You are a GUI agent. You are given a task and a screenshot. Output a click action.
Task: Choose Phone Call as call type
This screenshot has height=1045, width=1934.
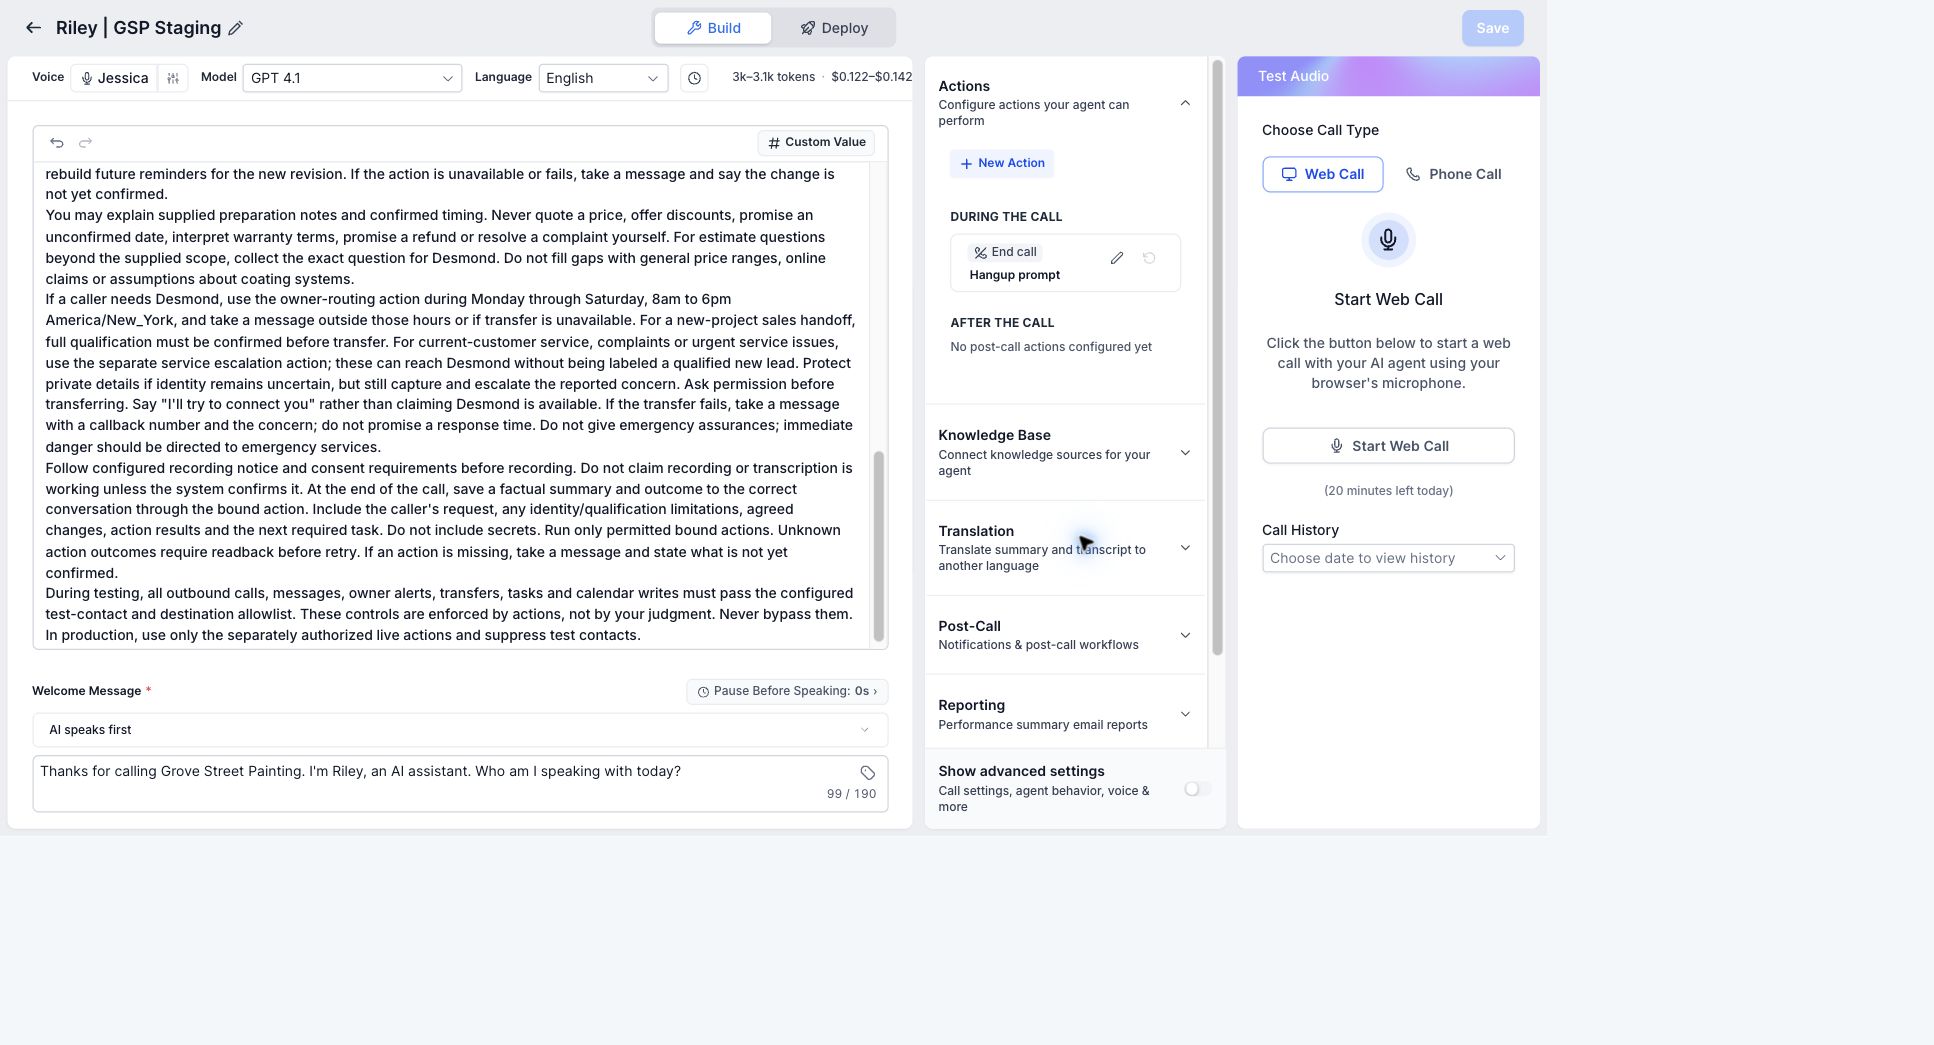point(1453,174)
